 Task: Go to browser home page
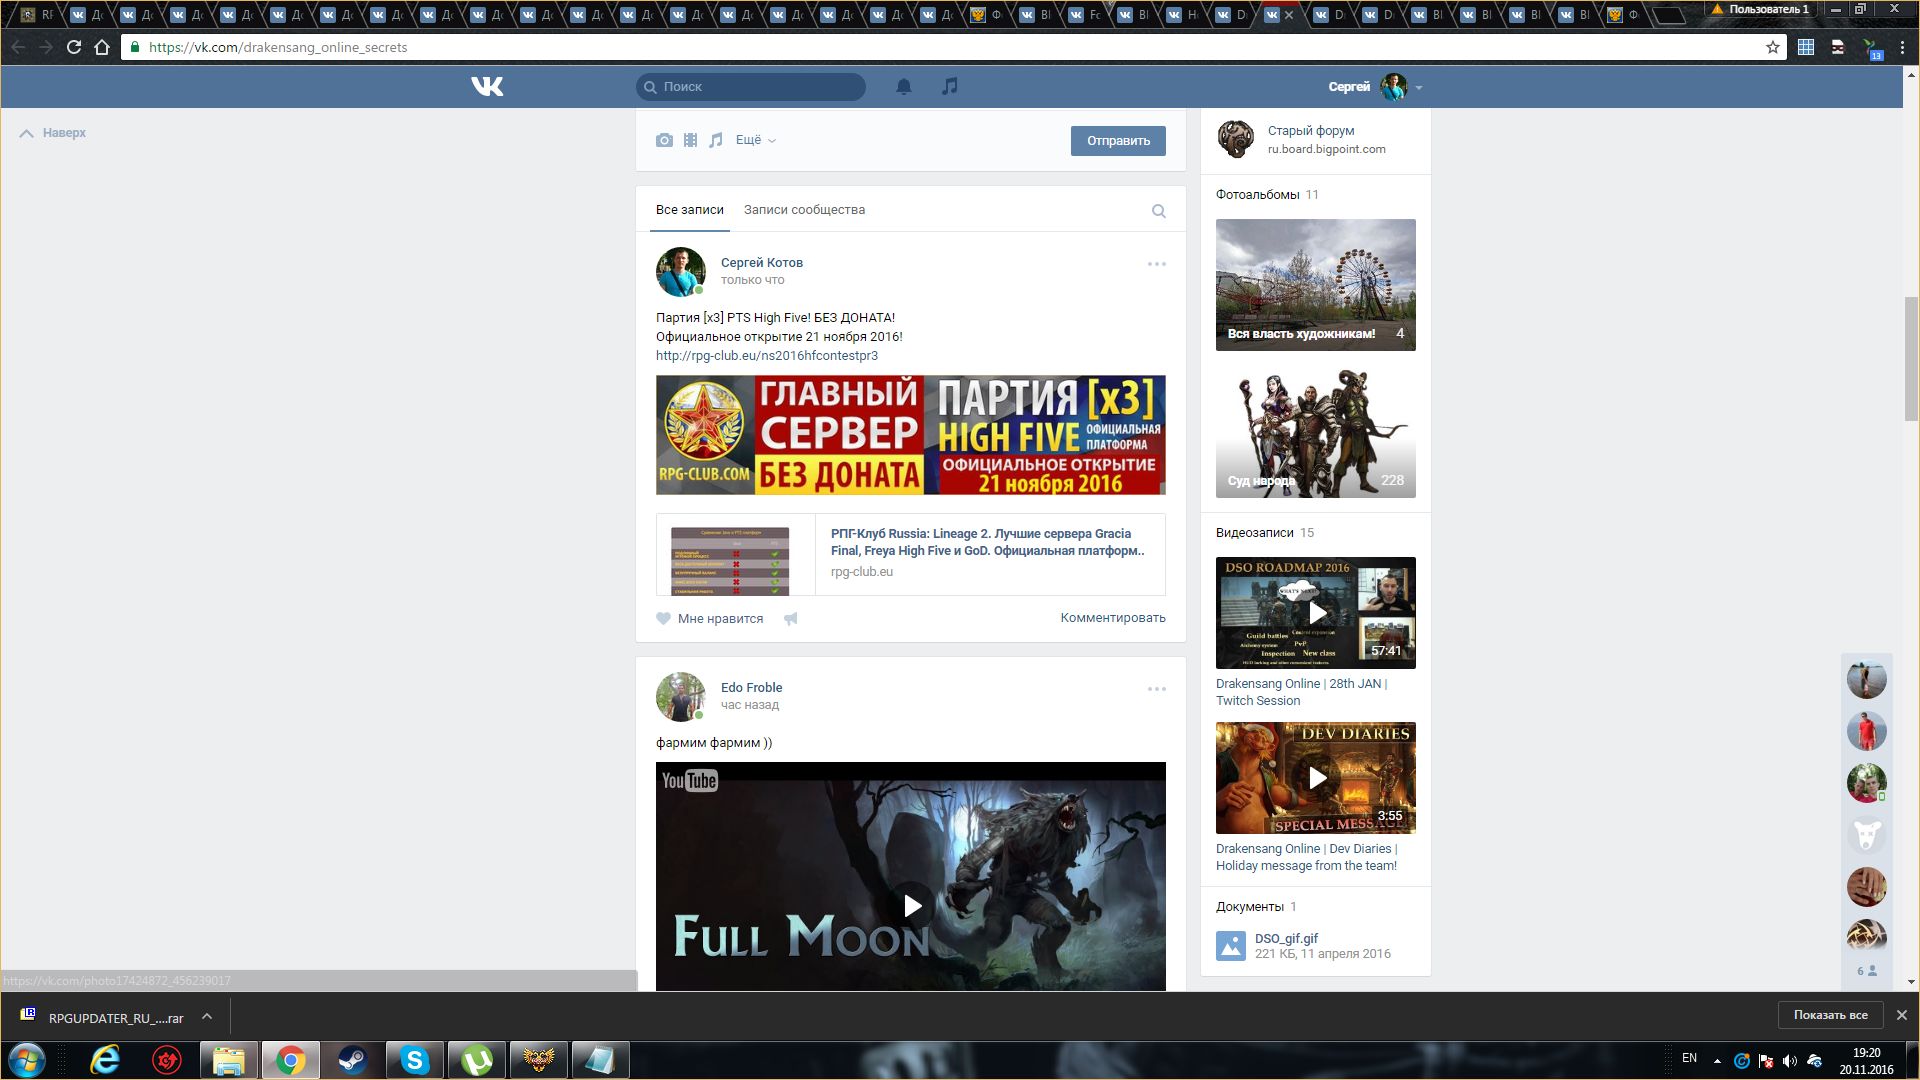102,47
